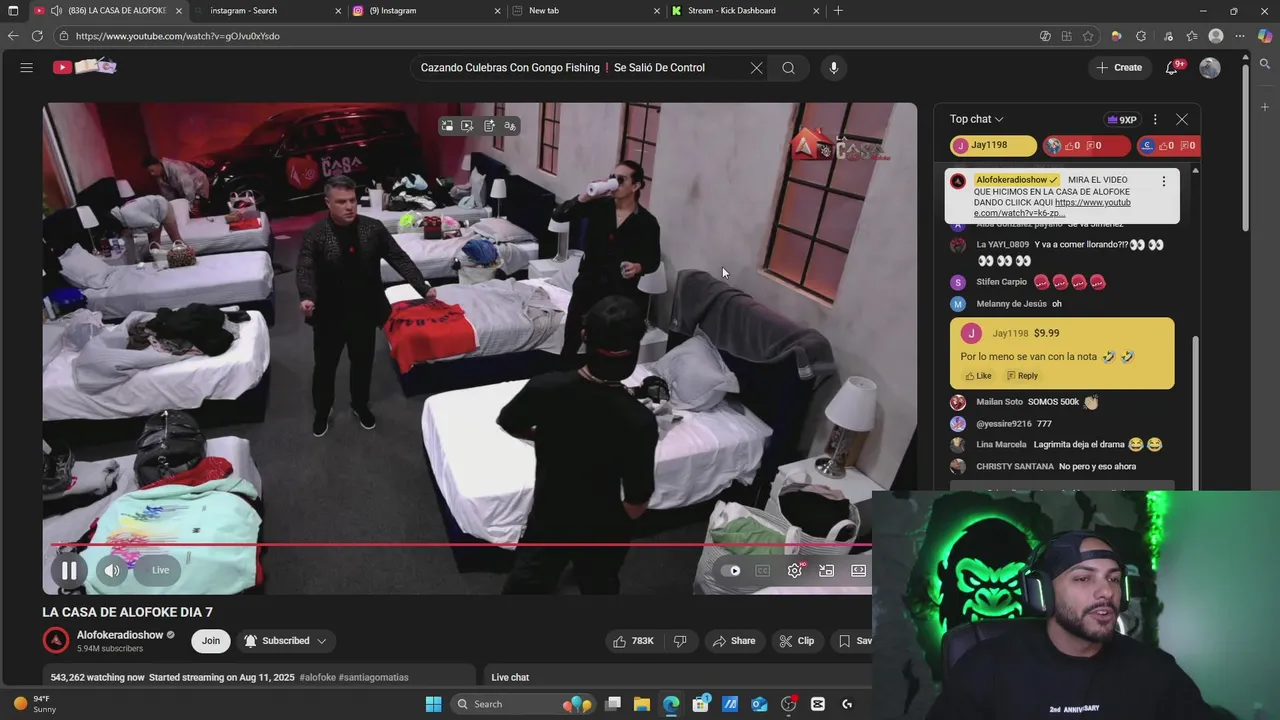The image size is (1280, 720).
Task: Click the search magnifier button
Action: point(788,68)
